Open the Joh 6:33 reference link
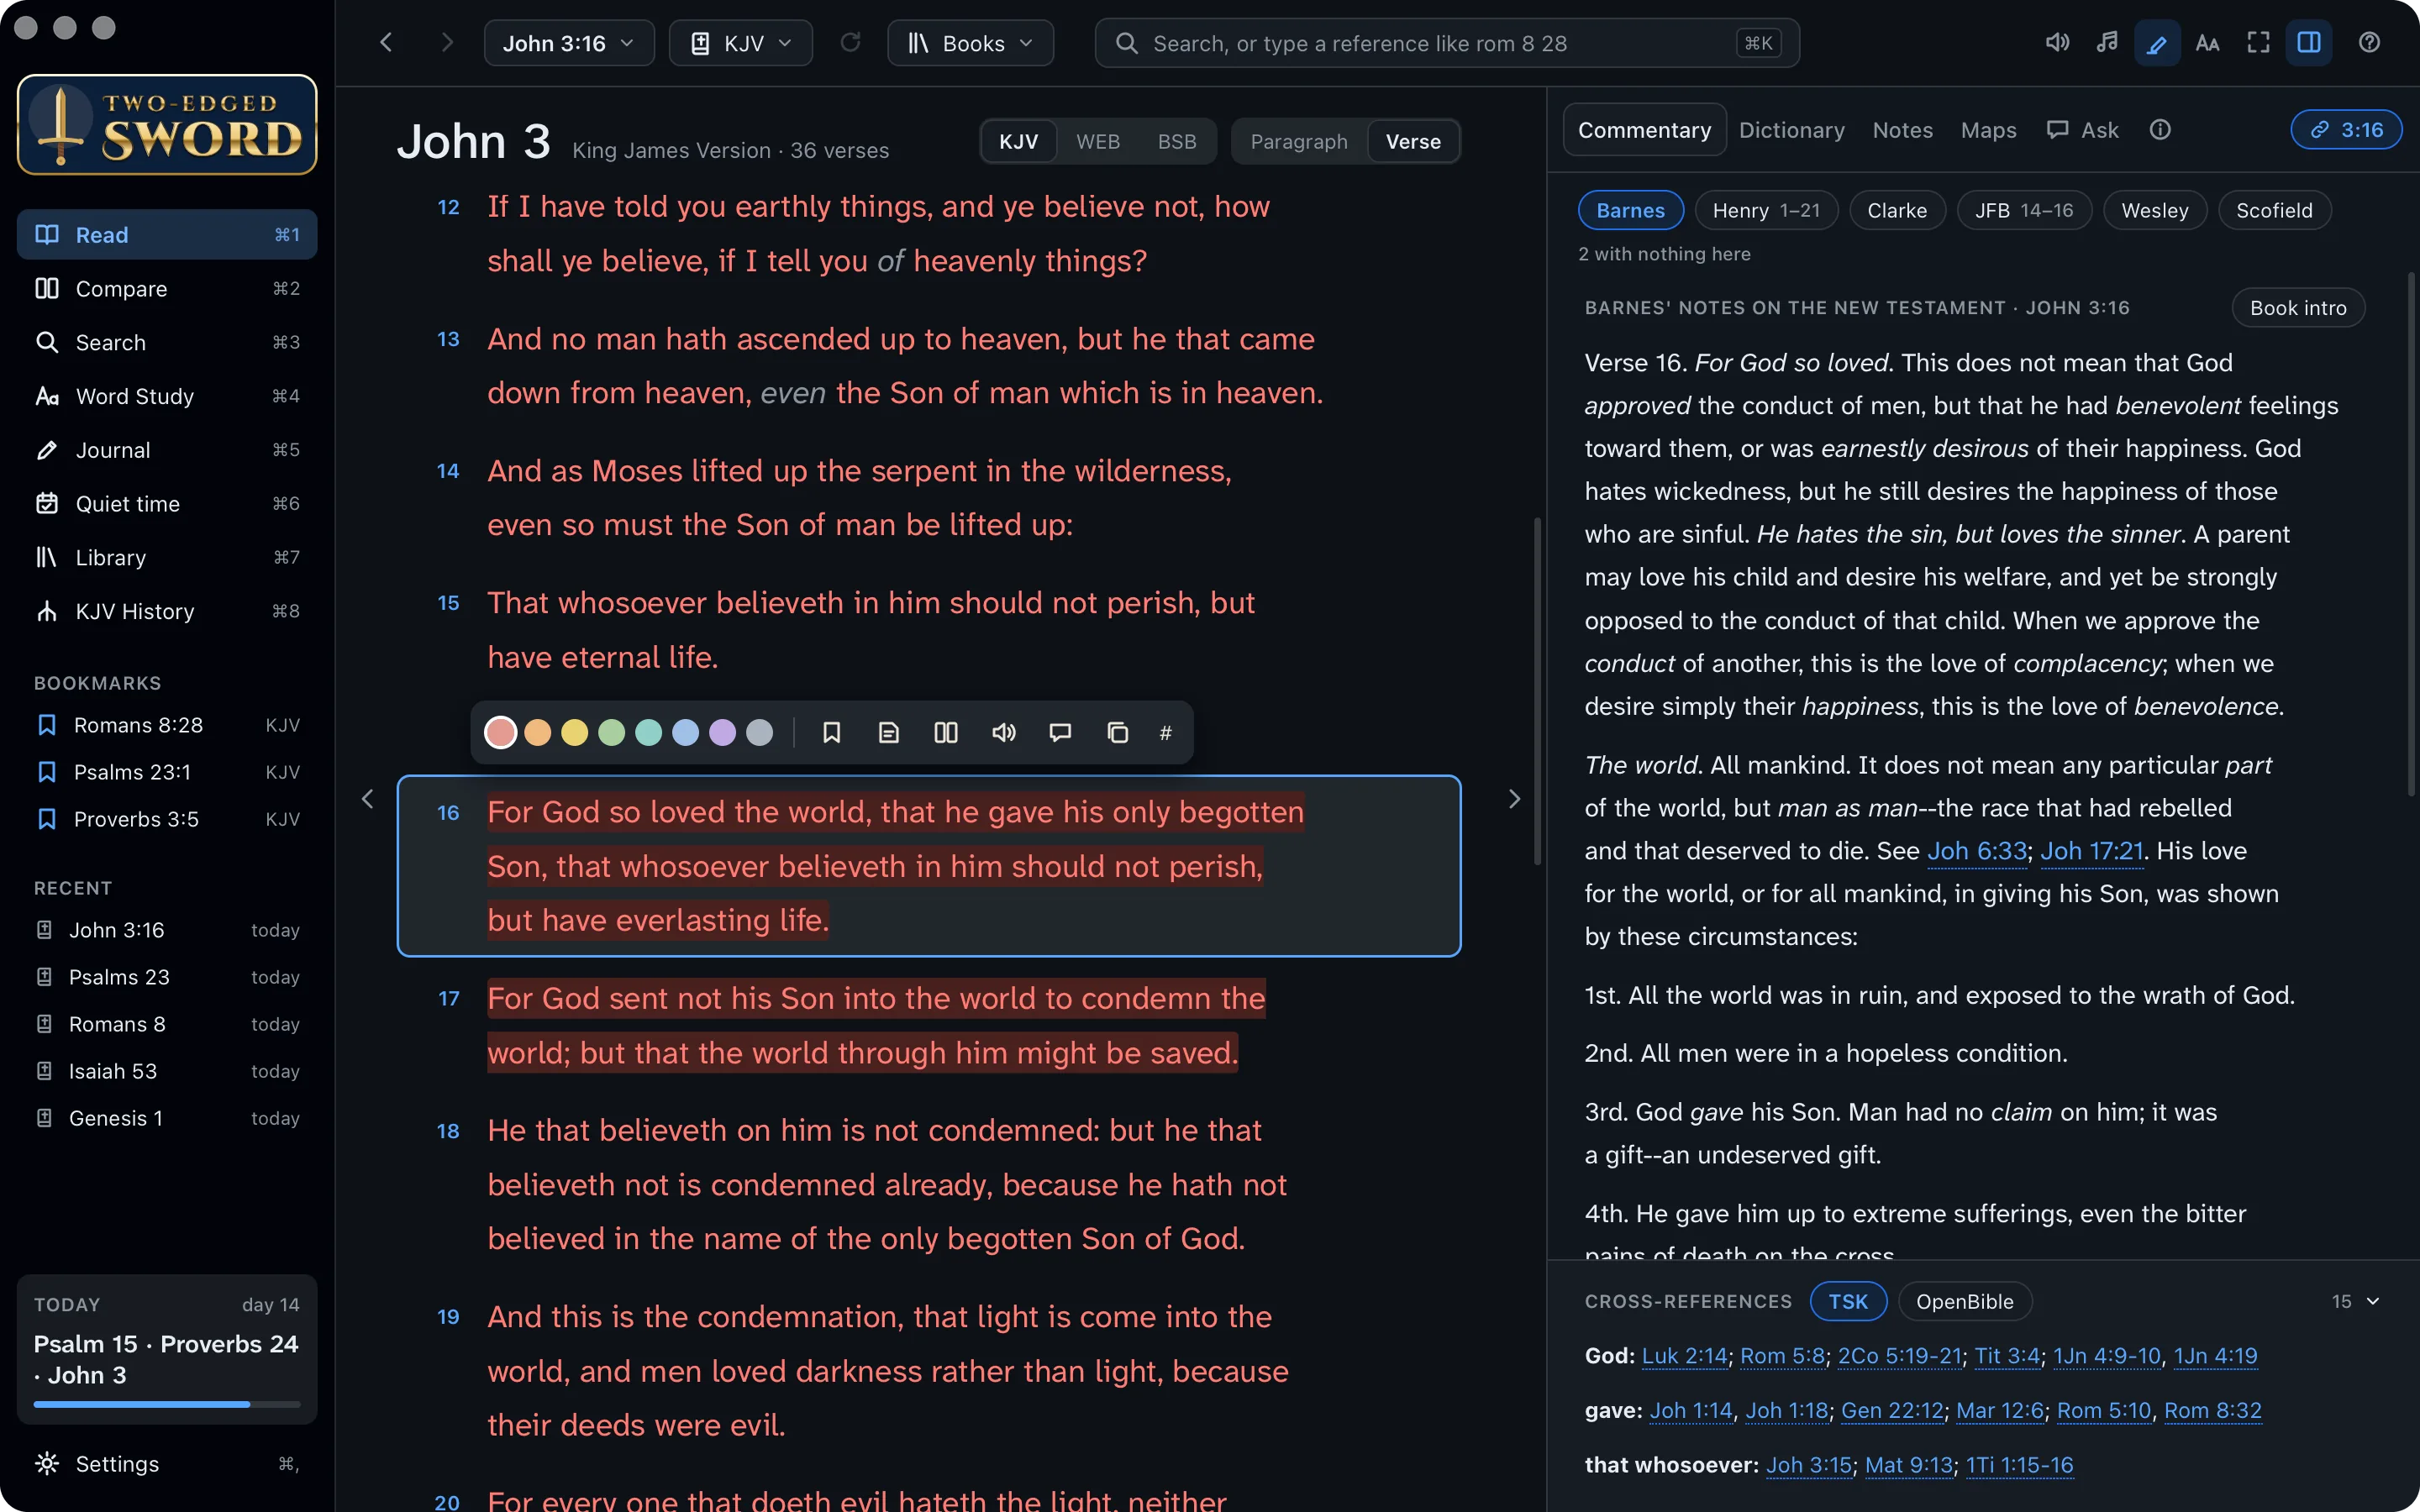Image resolution: width=2420 pixels, height=1512 pixels. pos(1976,851)
